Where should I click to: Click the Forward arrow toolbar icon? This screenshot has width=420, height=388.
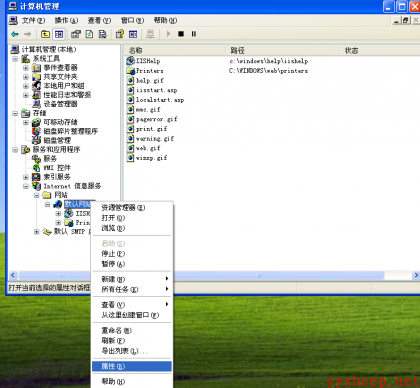click(28, 34)
